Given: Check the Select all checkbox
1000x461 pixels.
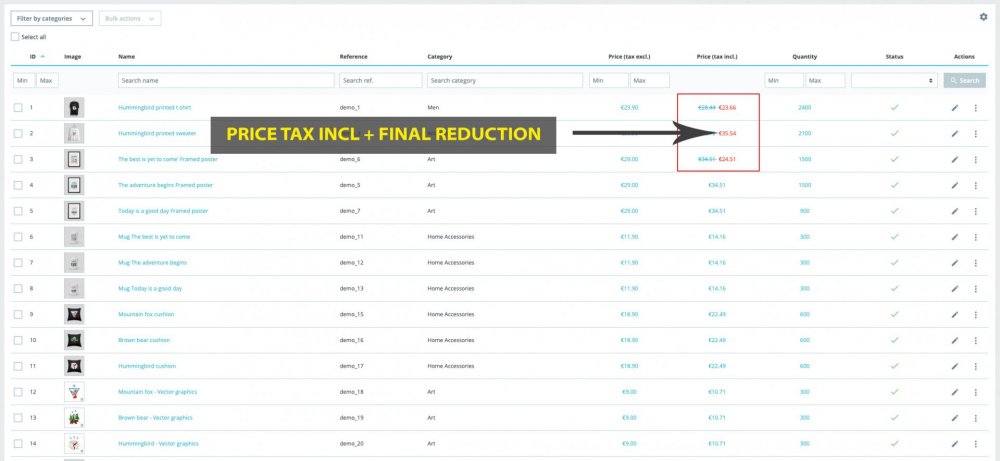Looking at the screenshot, I should (15, 37).
